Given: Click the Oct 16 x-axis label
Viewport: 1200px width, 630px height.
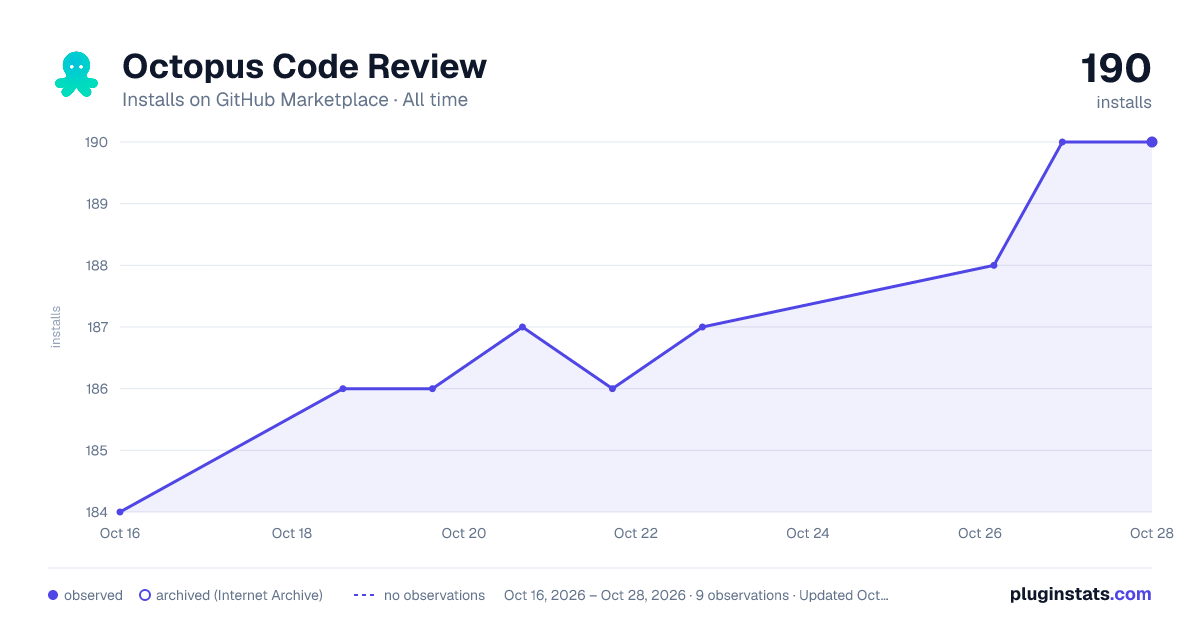Looking at the screenshot, I should [x=120, y=533].
